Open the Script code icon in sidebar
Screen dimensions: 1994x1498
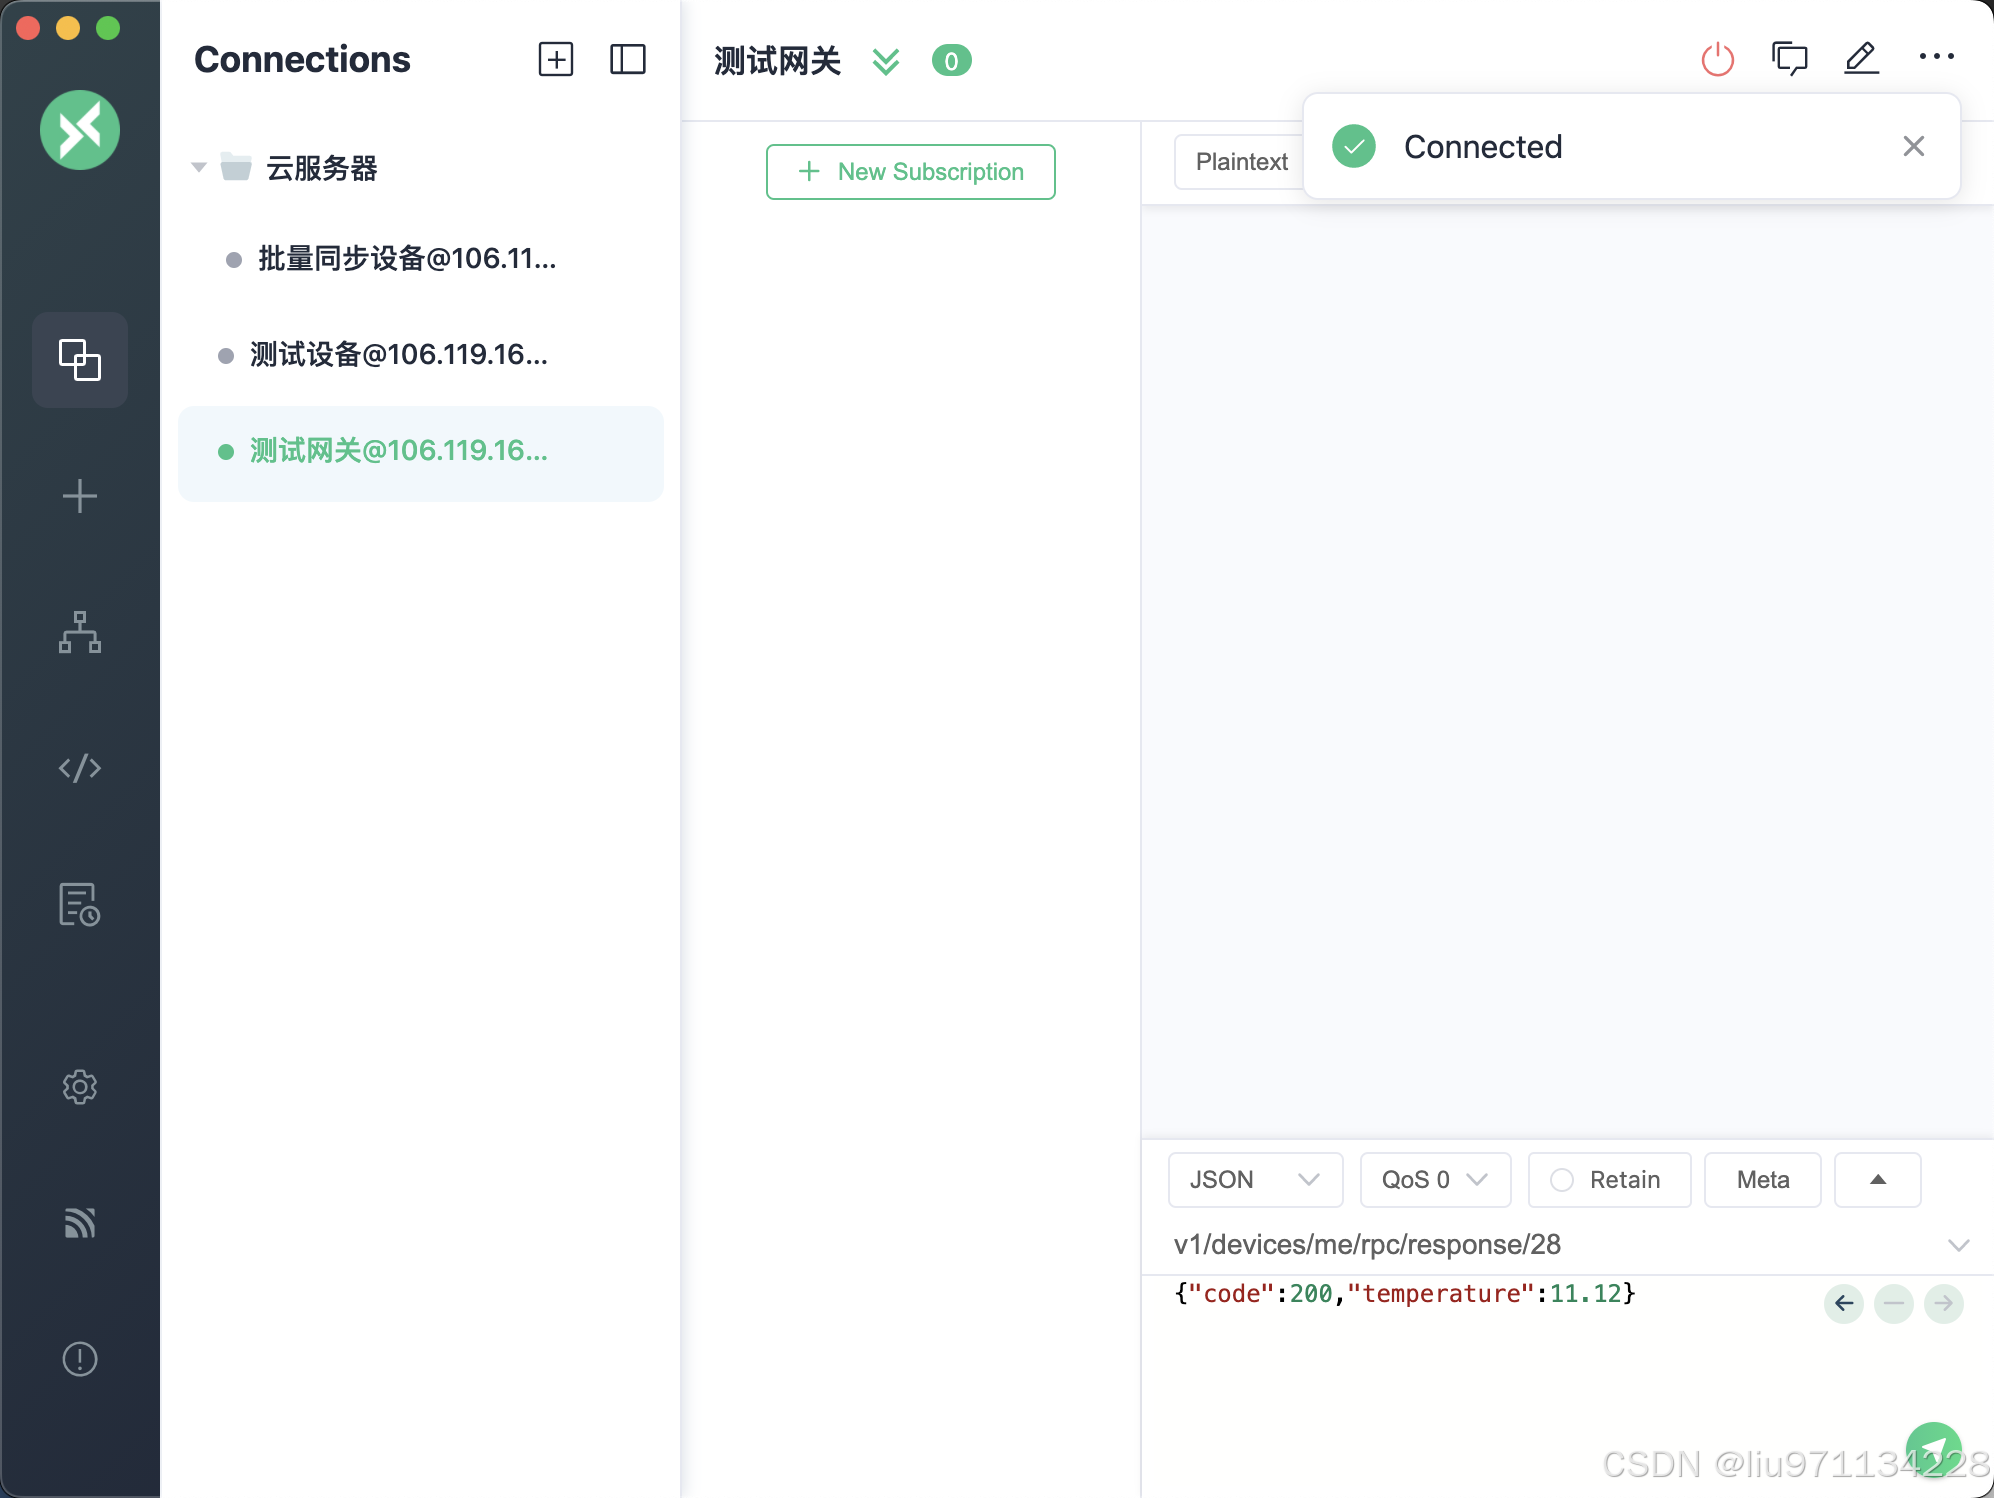pyautogui.click(x=80, y=768)
